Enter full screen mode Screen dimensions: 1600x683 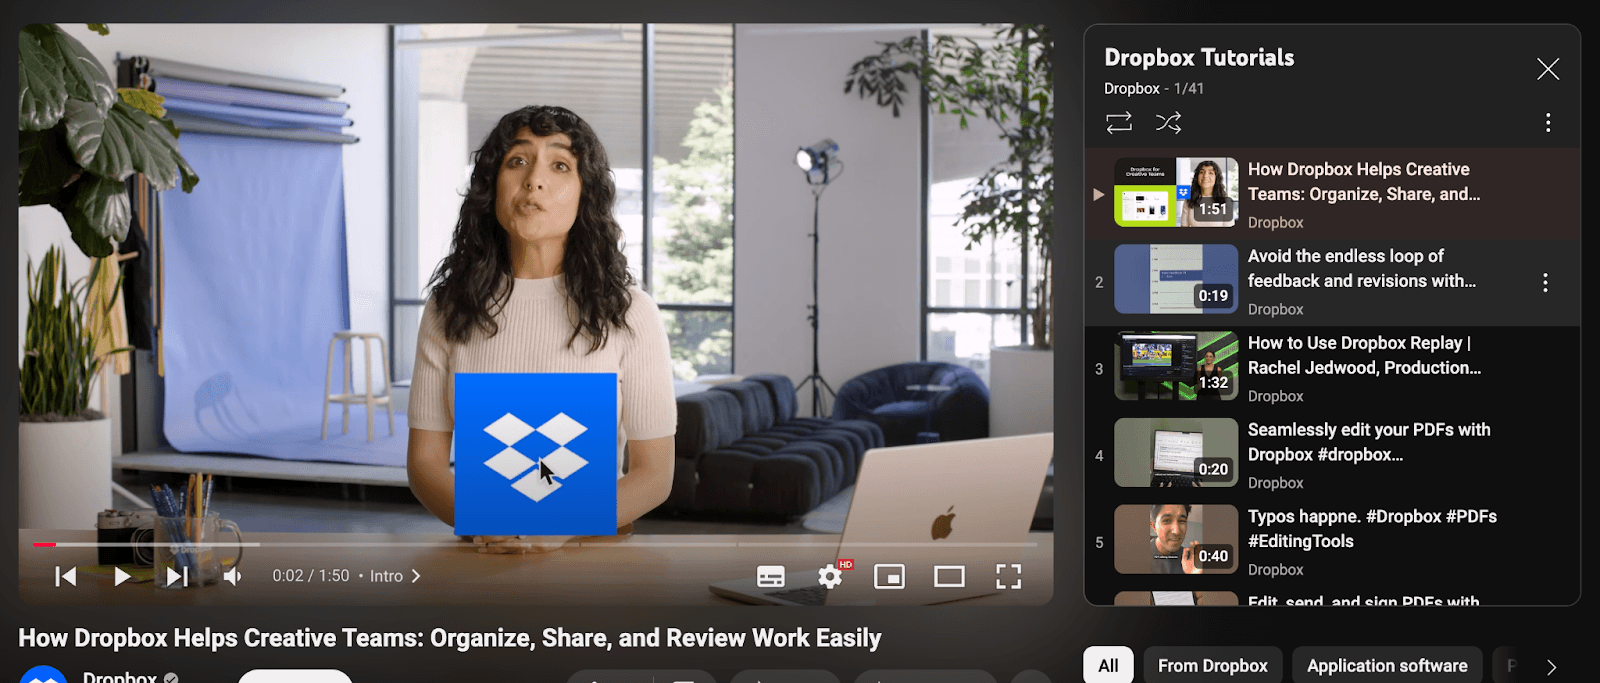tap(1008, 576)
